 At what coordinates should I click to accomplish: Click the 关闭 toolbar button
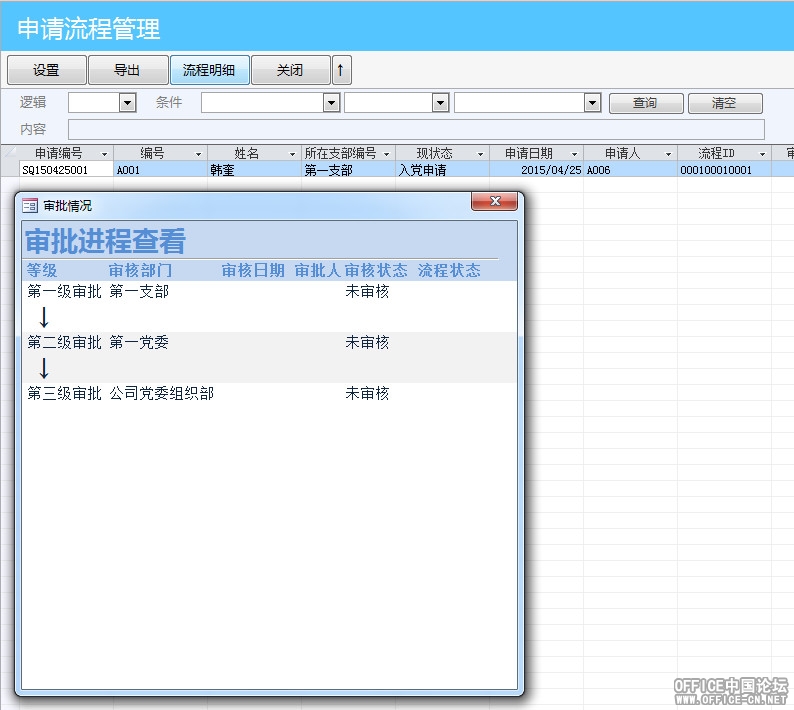coord(291,70)
